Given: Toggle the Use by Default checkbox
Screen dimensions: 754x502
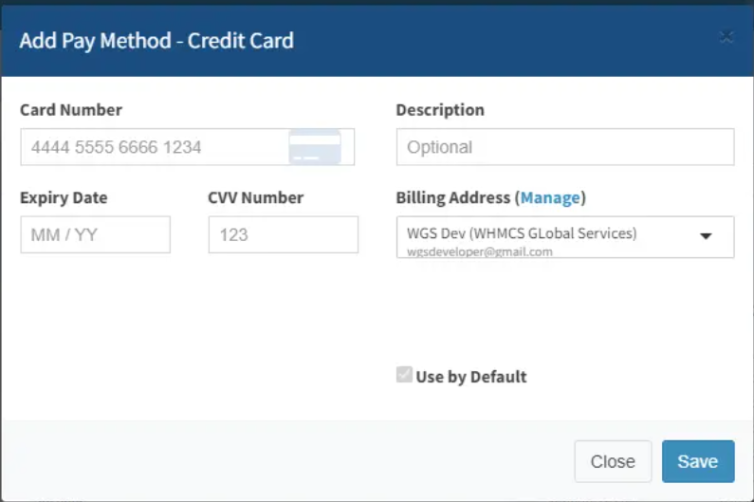Looking at the screenshot, I should coord(404,375).
